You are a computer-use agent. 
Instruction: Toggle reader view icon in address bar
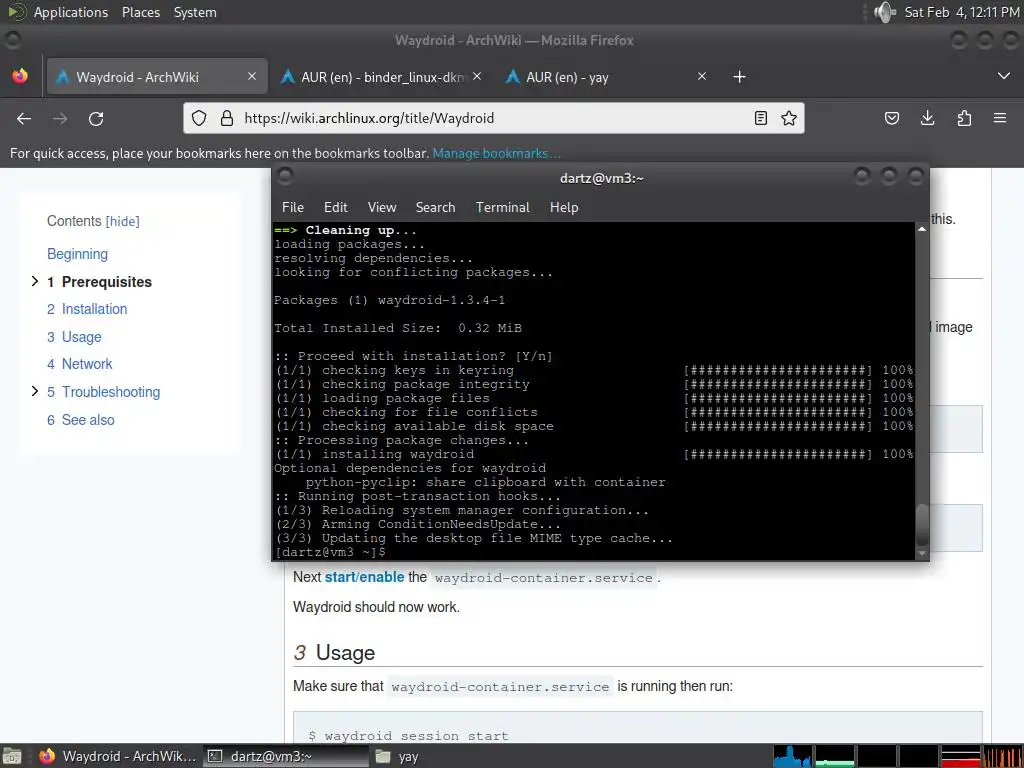tap(761, 118)
